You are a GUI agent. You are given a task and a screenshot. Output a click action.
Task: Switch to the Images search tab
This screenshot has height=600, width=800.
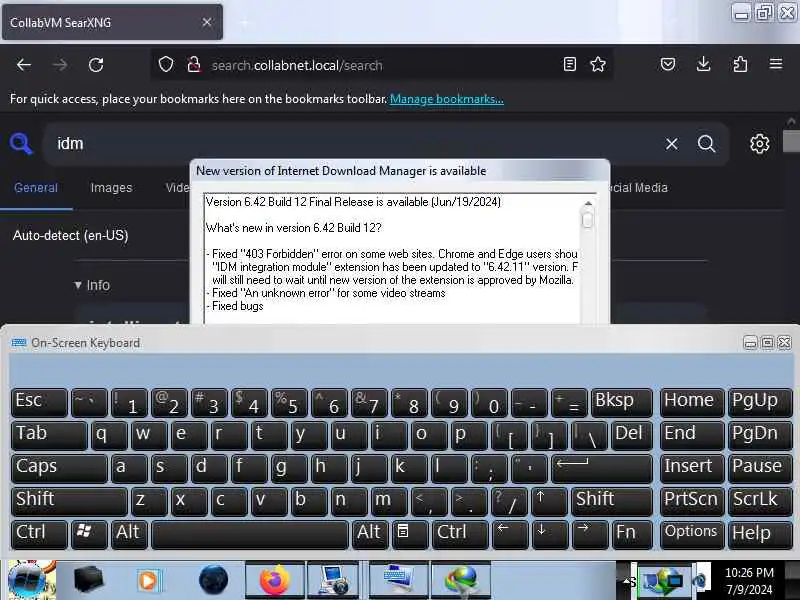point(111,188)
